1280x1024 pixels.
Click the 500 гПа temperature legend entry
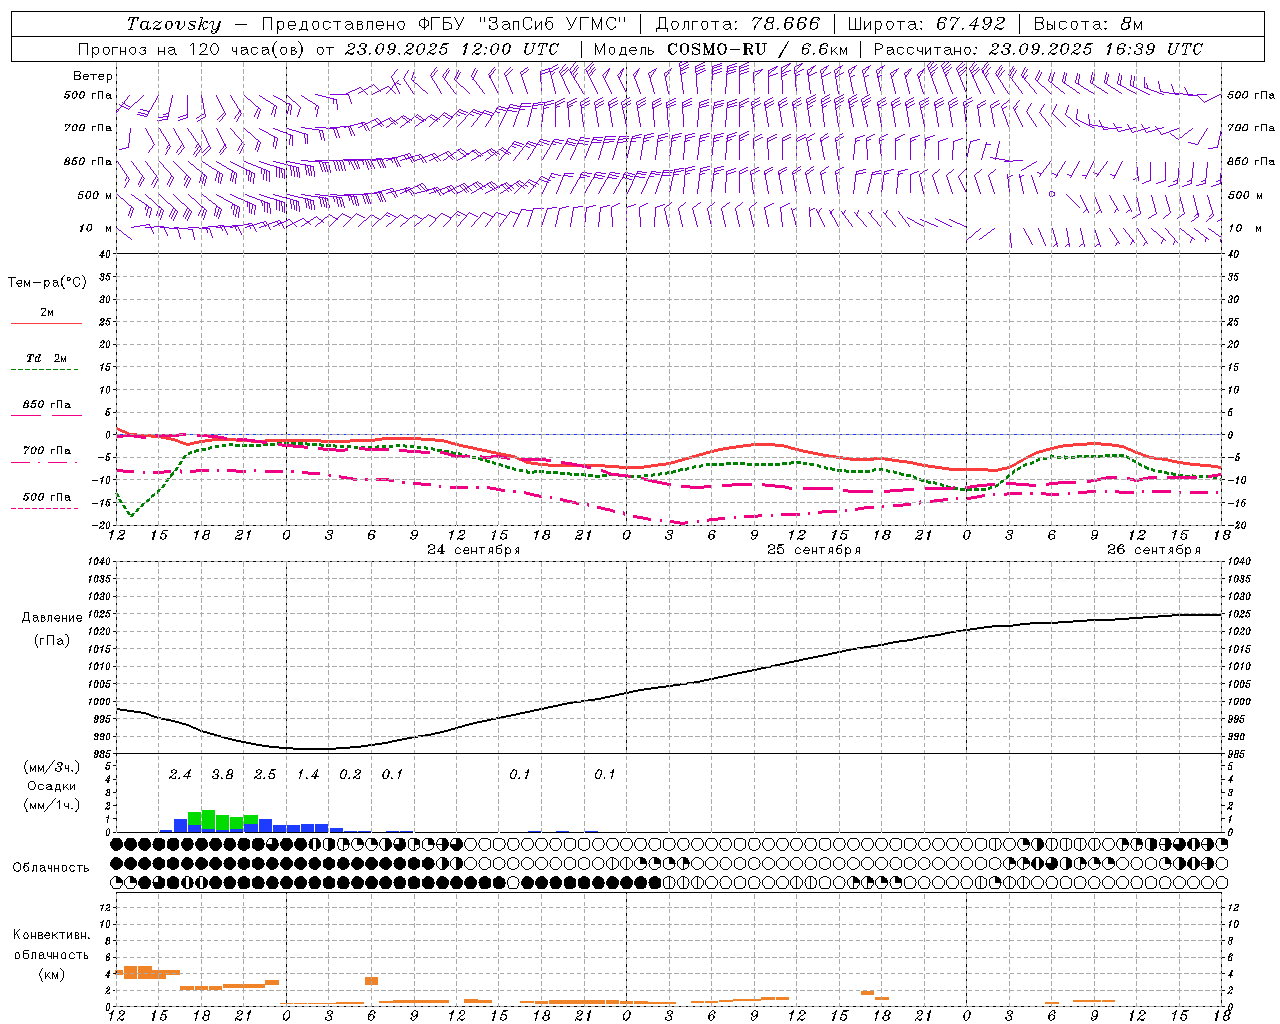[46, 497]
